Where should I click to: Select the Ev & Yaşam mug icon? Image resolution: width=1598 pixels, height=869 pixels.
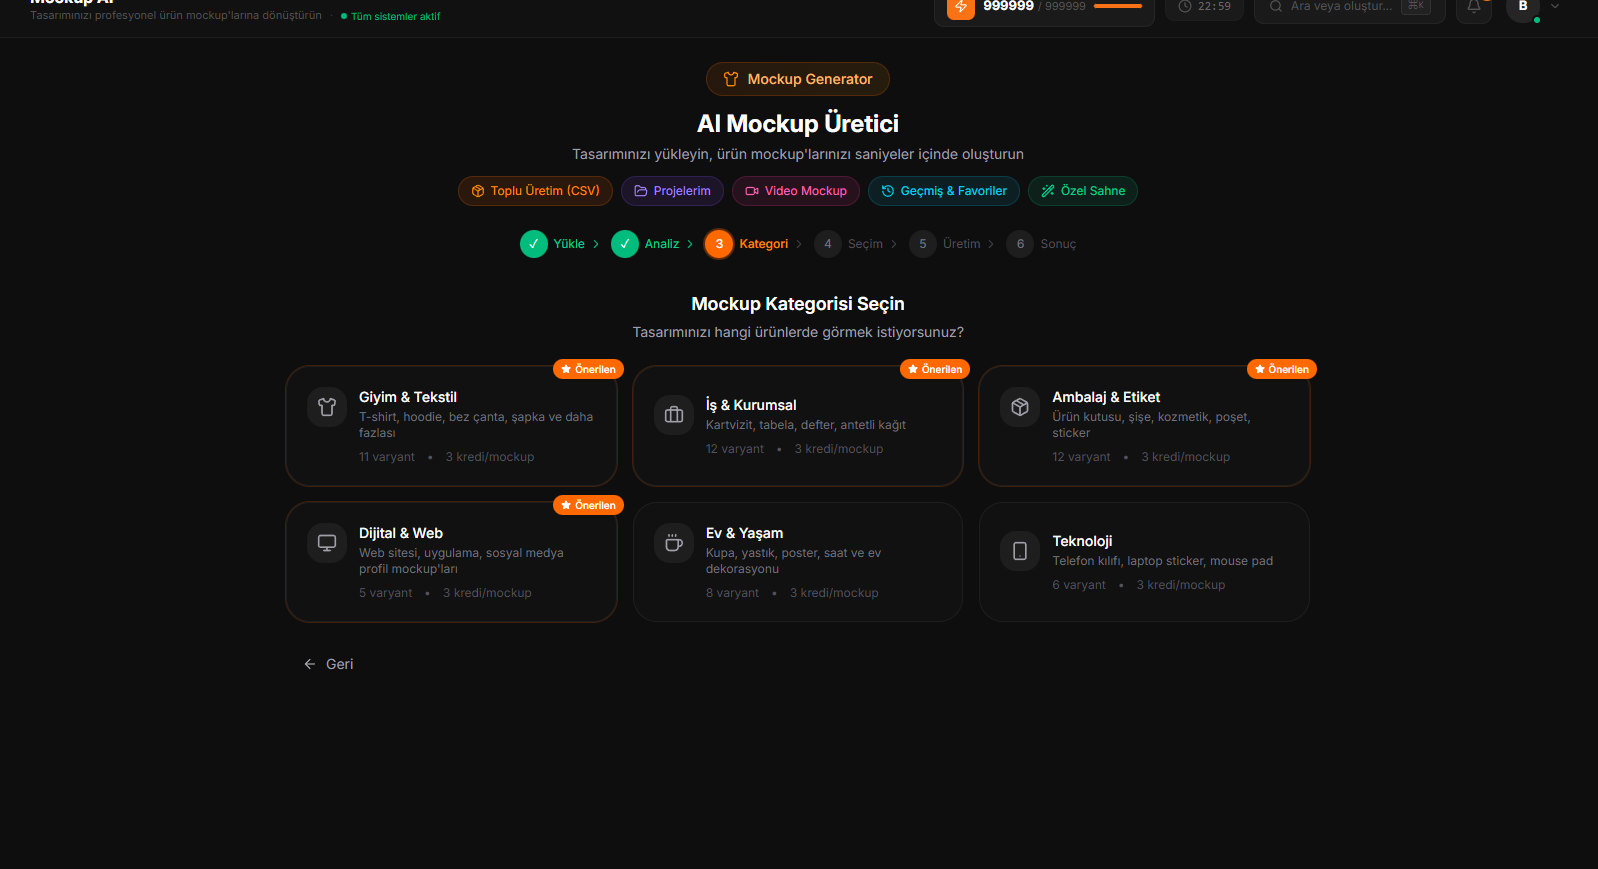click(674, 543)
